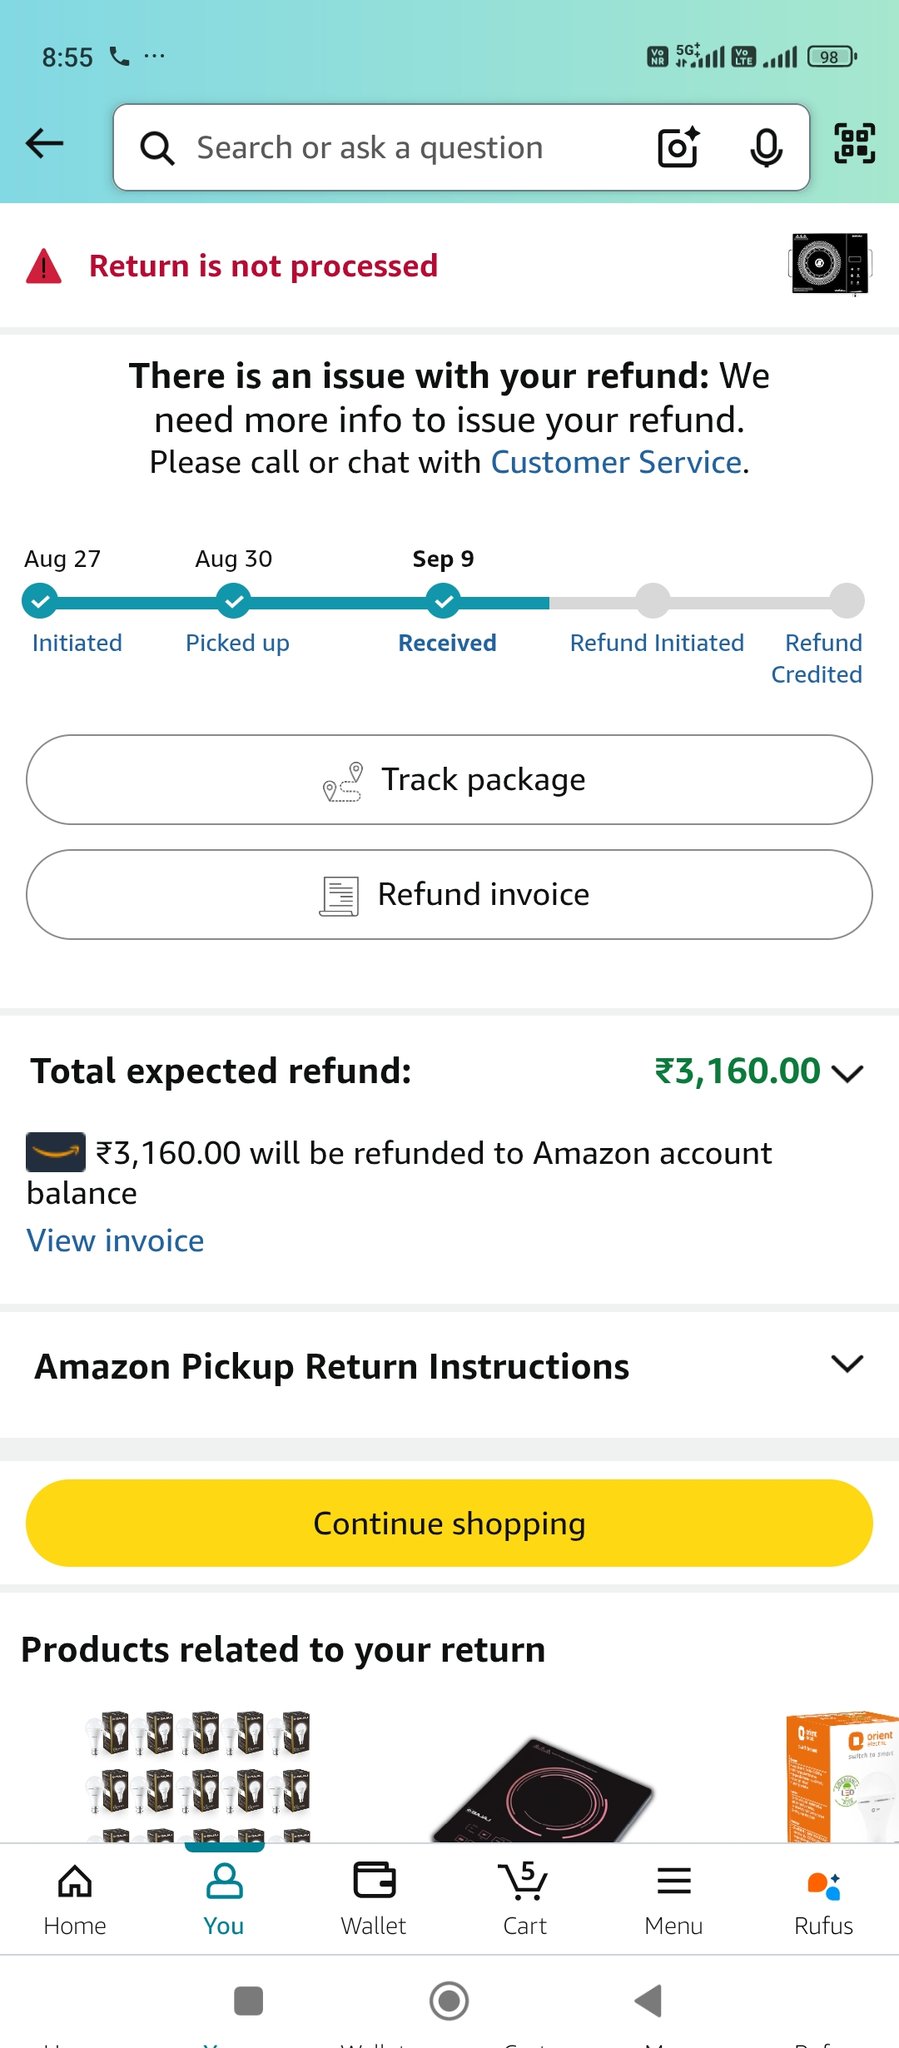
Task: Open the returned product thumbnail at top
Action: [829, 265]
